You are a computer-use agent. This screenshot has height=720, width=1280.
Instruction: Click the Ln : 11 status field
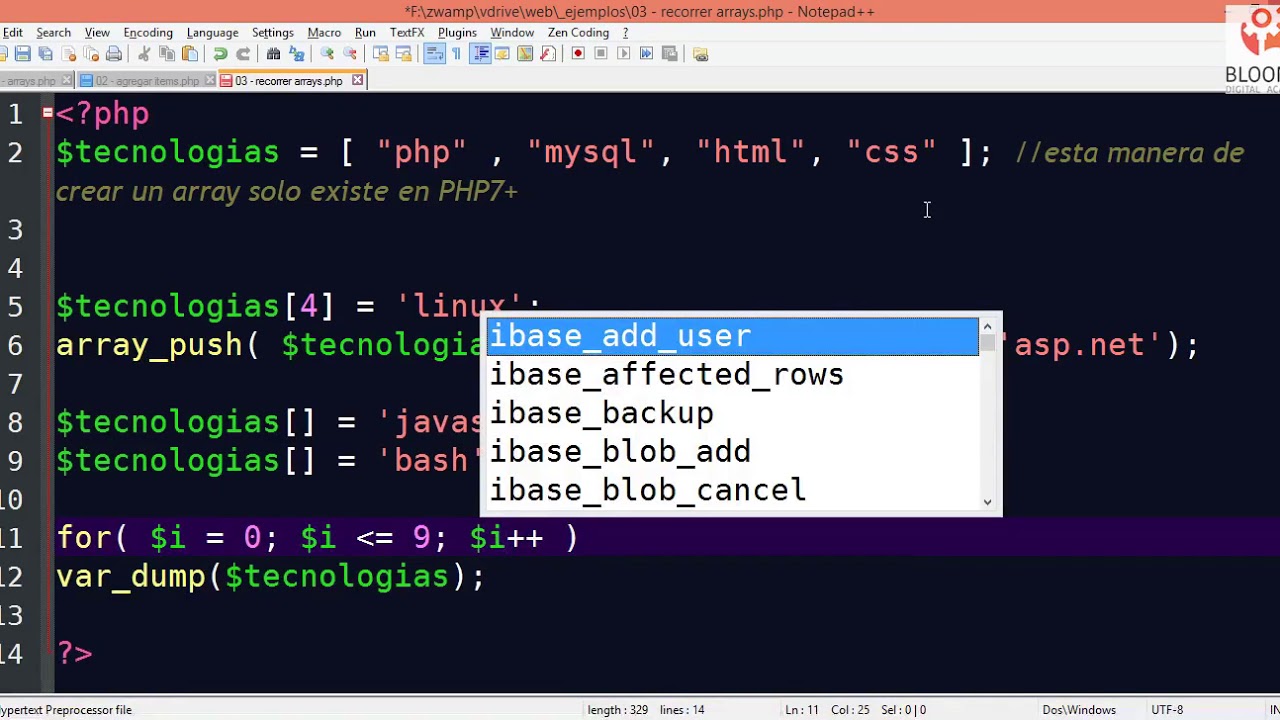(x=802, y=710)
